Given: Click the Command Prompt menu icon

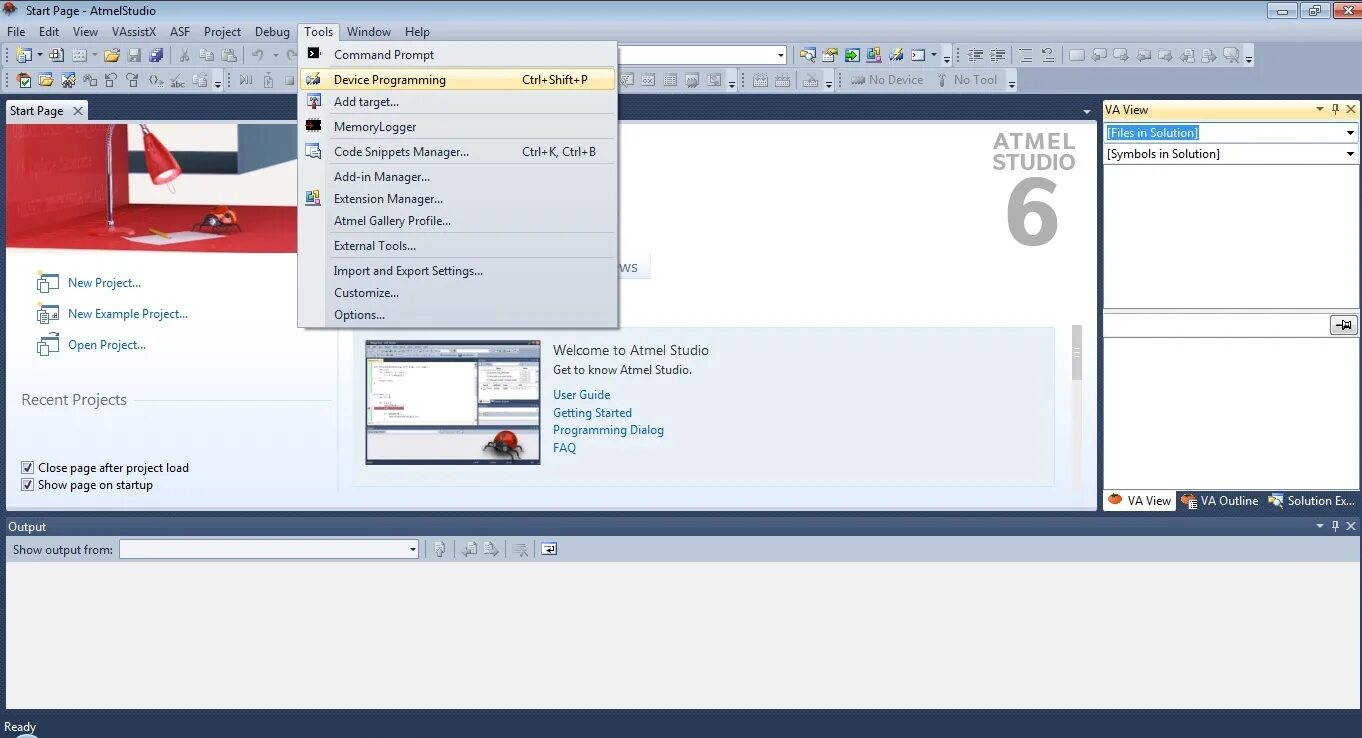Looking at the screenshot, I should click(314, 54).
